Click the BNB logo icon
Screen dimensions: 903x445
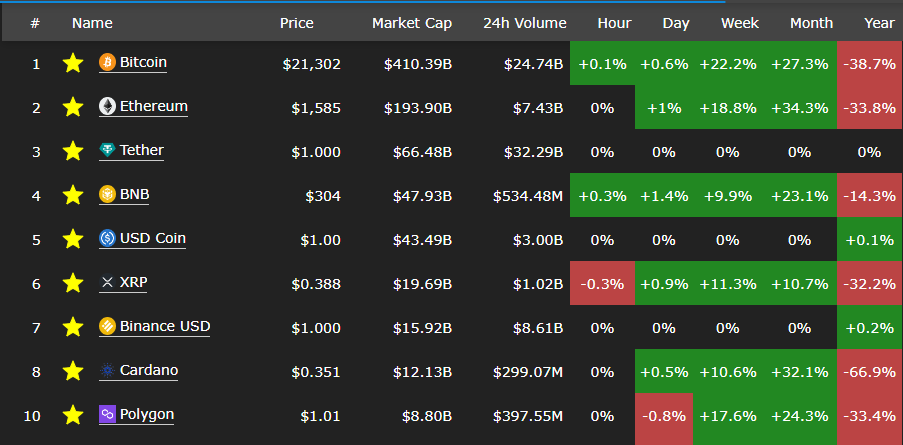(107, 195)
